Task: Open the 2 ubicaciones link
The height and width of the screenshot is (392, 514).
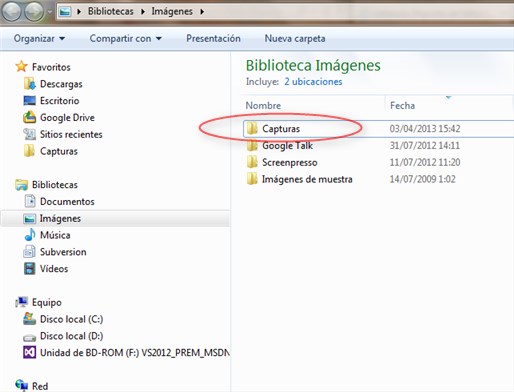Action: (313, 82)
